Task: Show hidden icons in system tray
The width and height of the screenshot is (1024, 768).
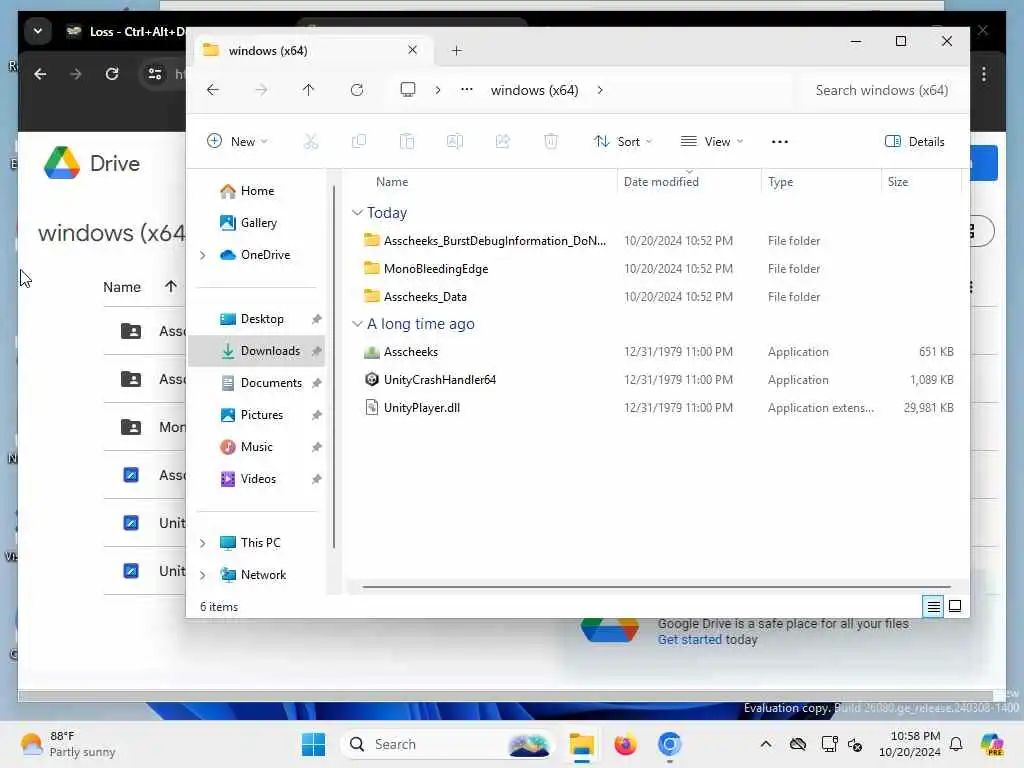Action: 766,744
